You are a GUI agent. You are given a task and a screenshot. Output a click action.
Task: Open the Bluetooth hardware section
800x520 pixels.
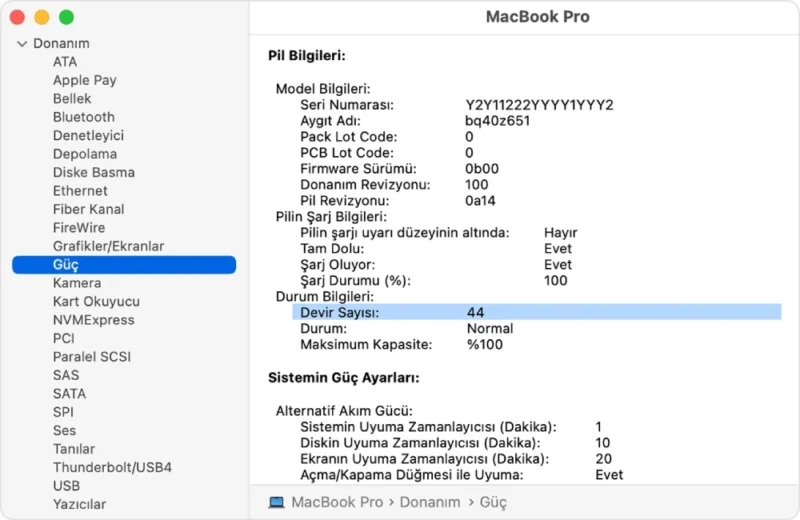(84, 117)
